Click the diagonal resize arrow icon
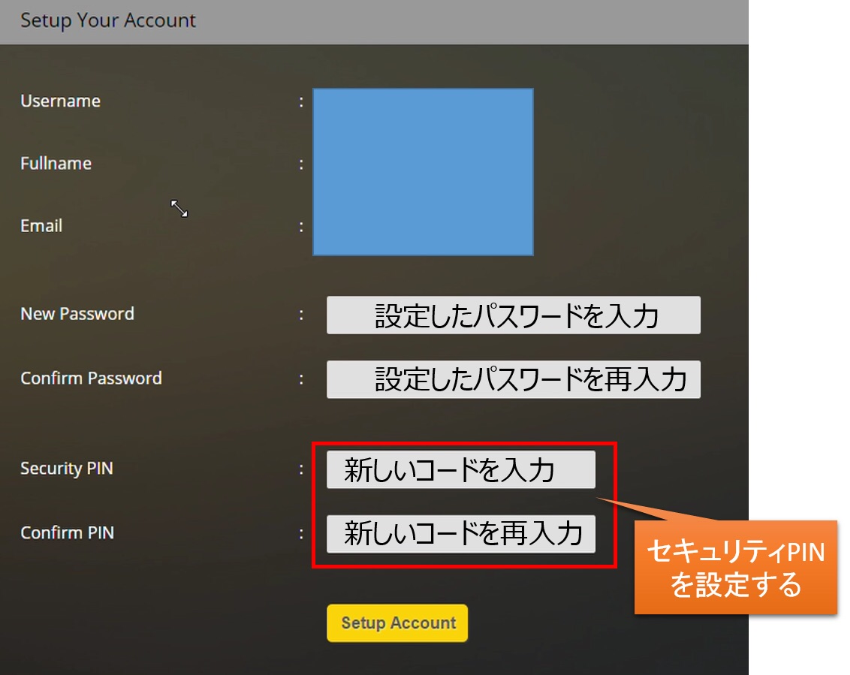 tap(179, 209)
